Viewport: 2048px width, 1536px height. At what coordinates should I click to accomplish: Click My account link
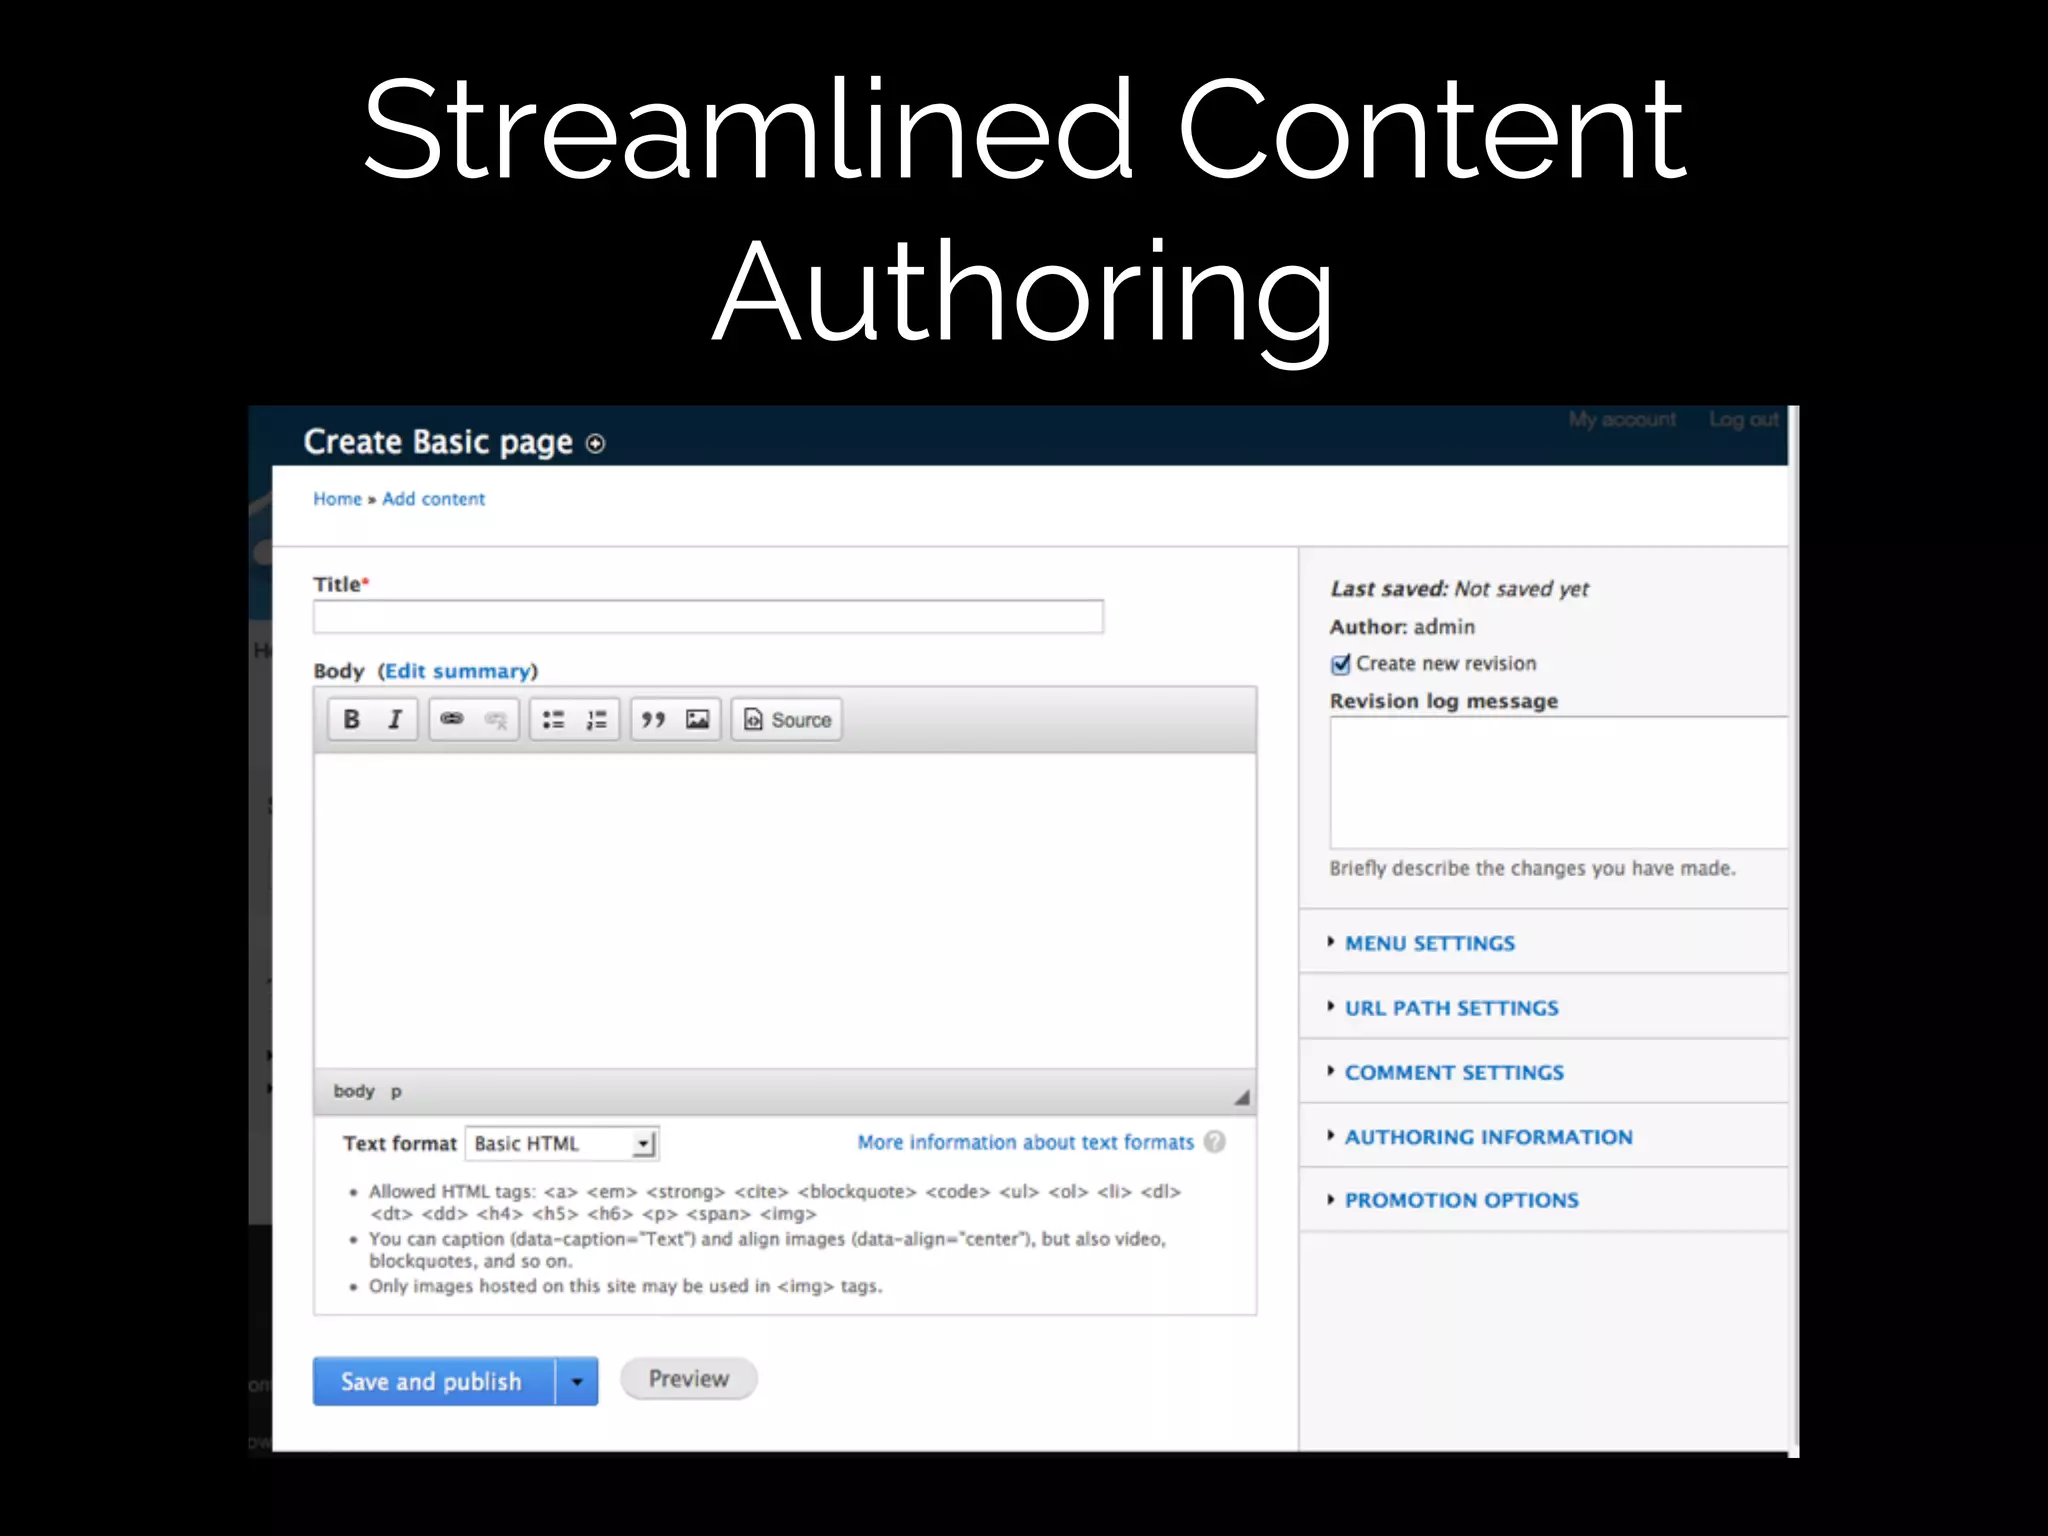1622,419
